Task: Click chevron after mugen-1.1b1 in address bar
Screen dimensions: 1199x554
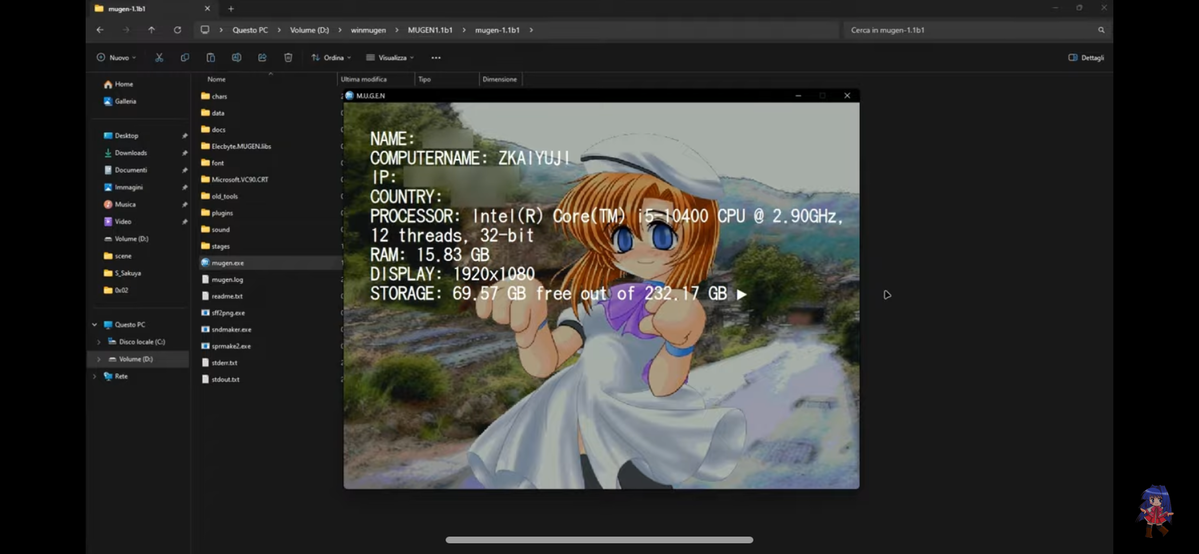Action: tap(531, 30)
